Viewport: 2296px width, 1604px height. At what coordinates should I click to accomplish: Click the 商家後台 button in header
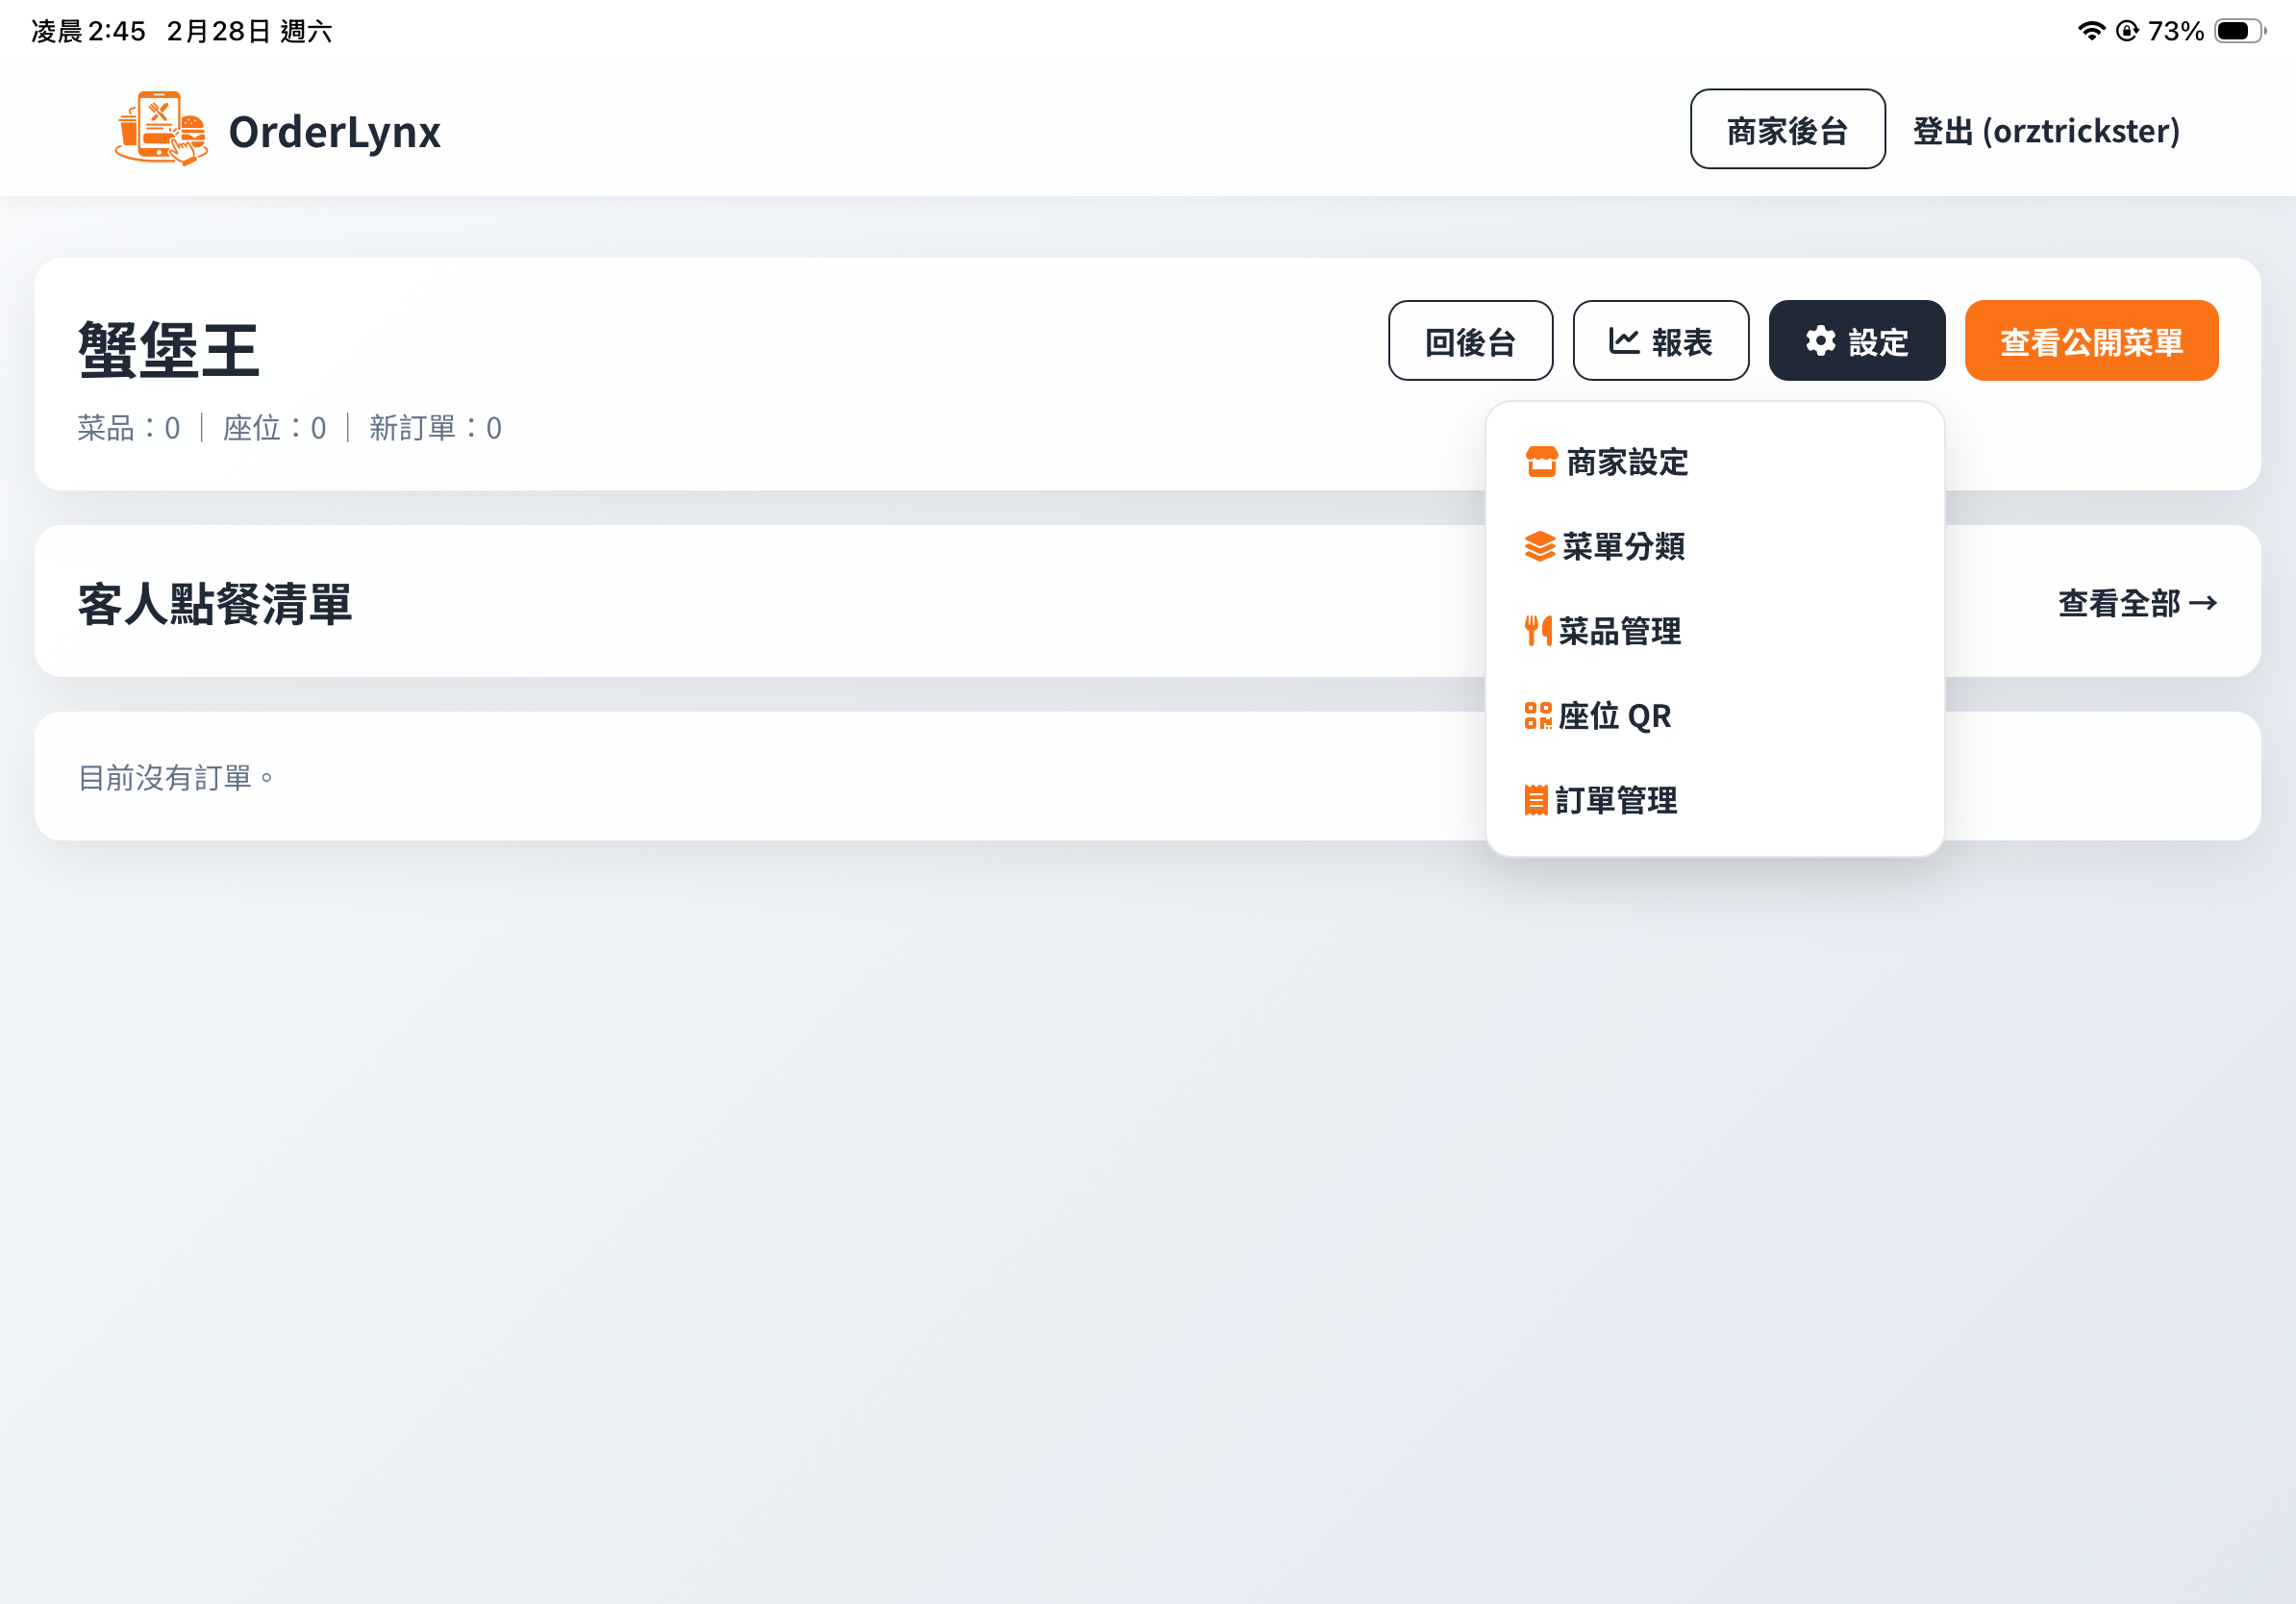tap(1787, 130)
